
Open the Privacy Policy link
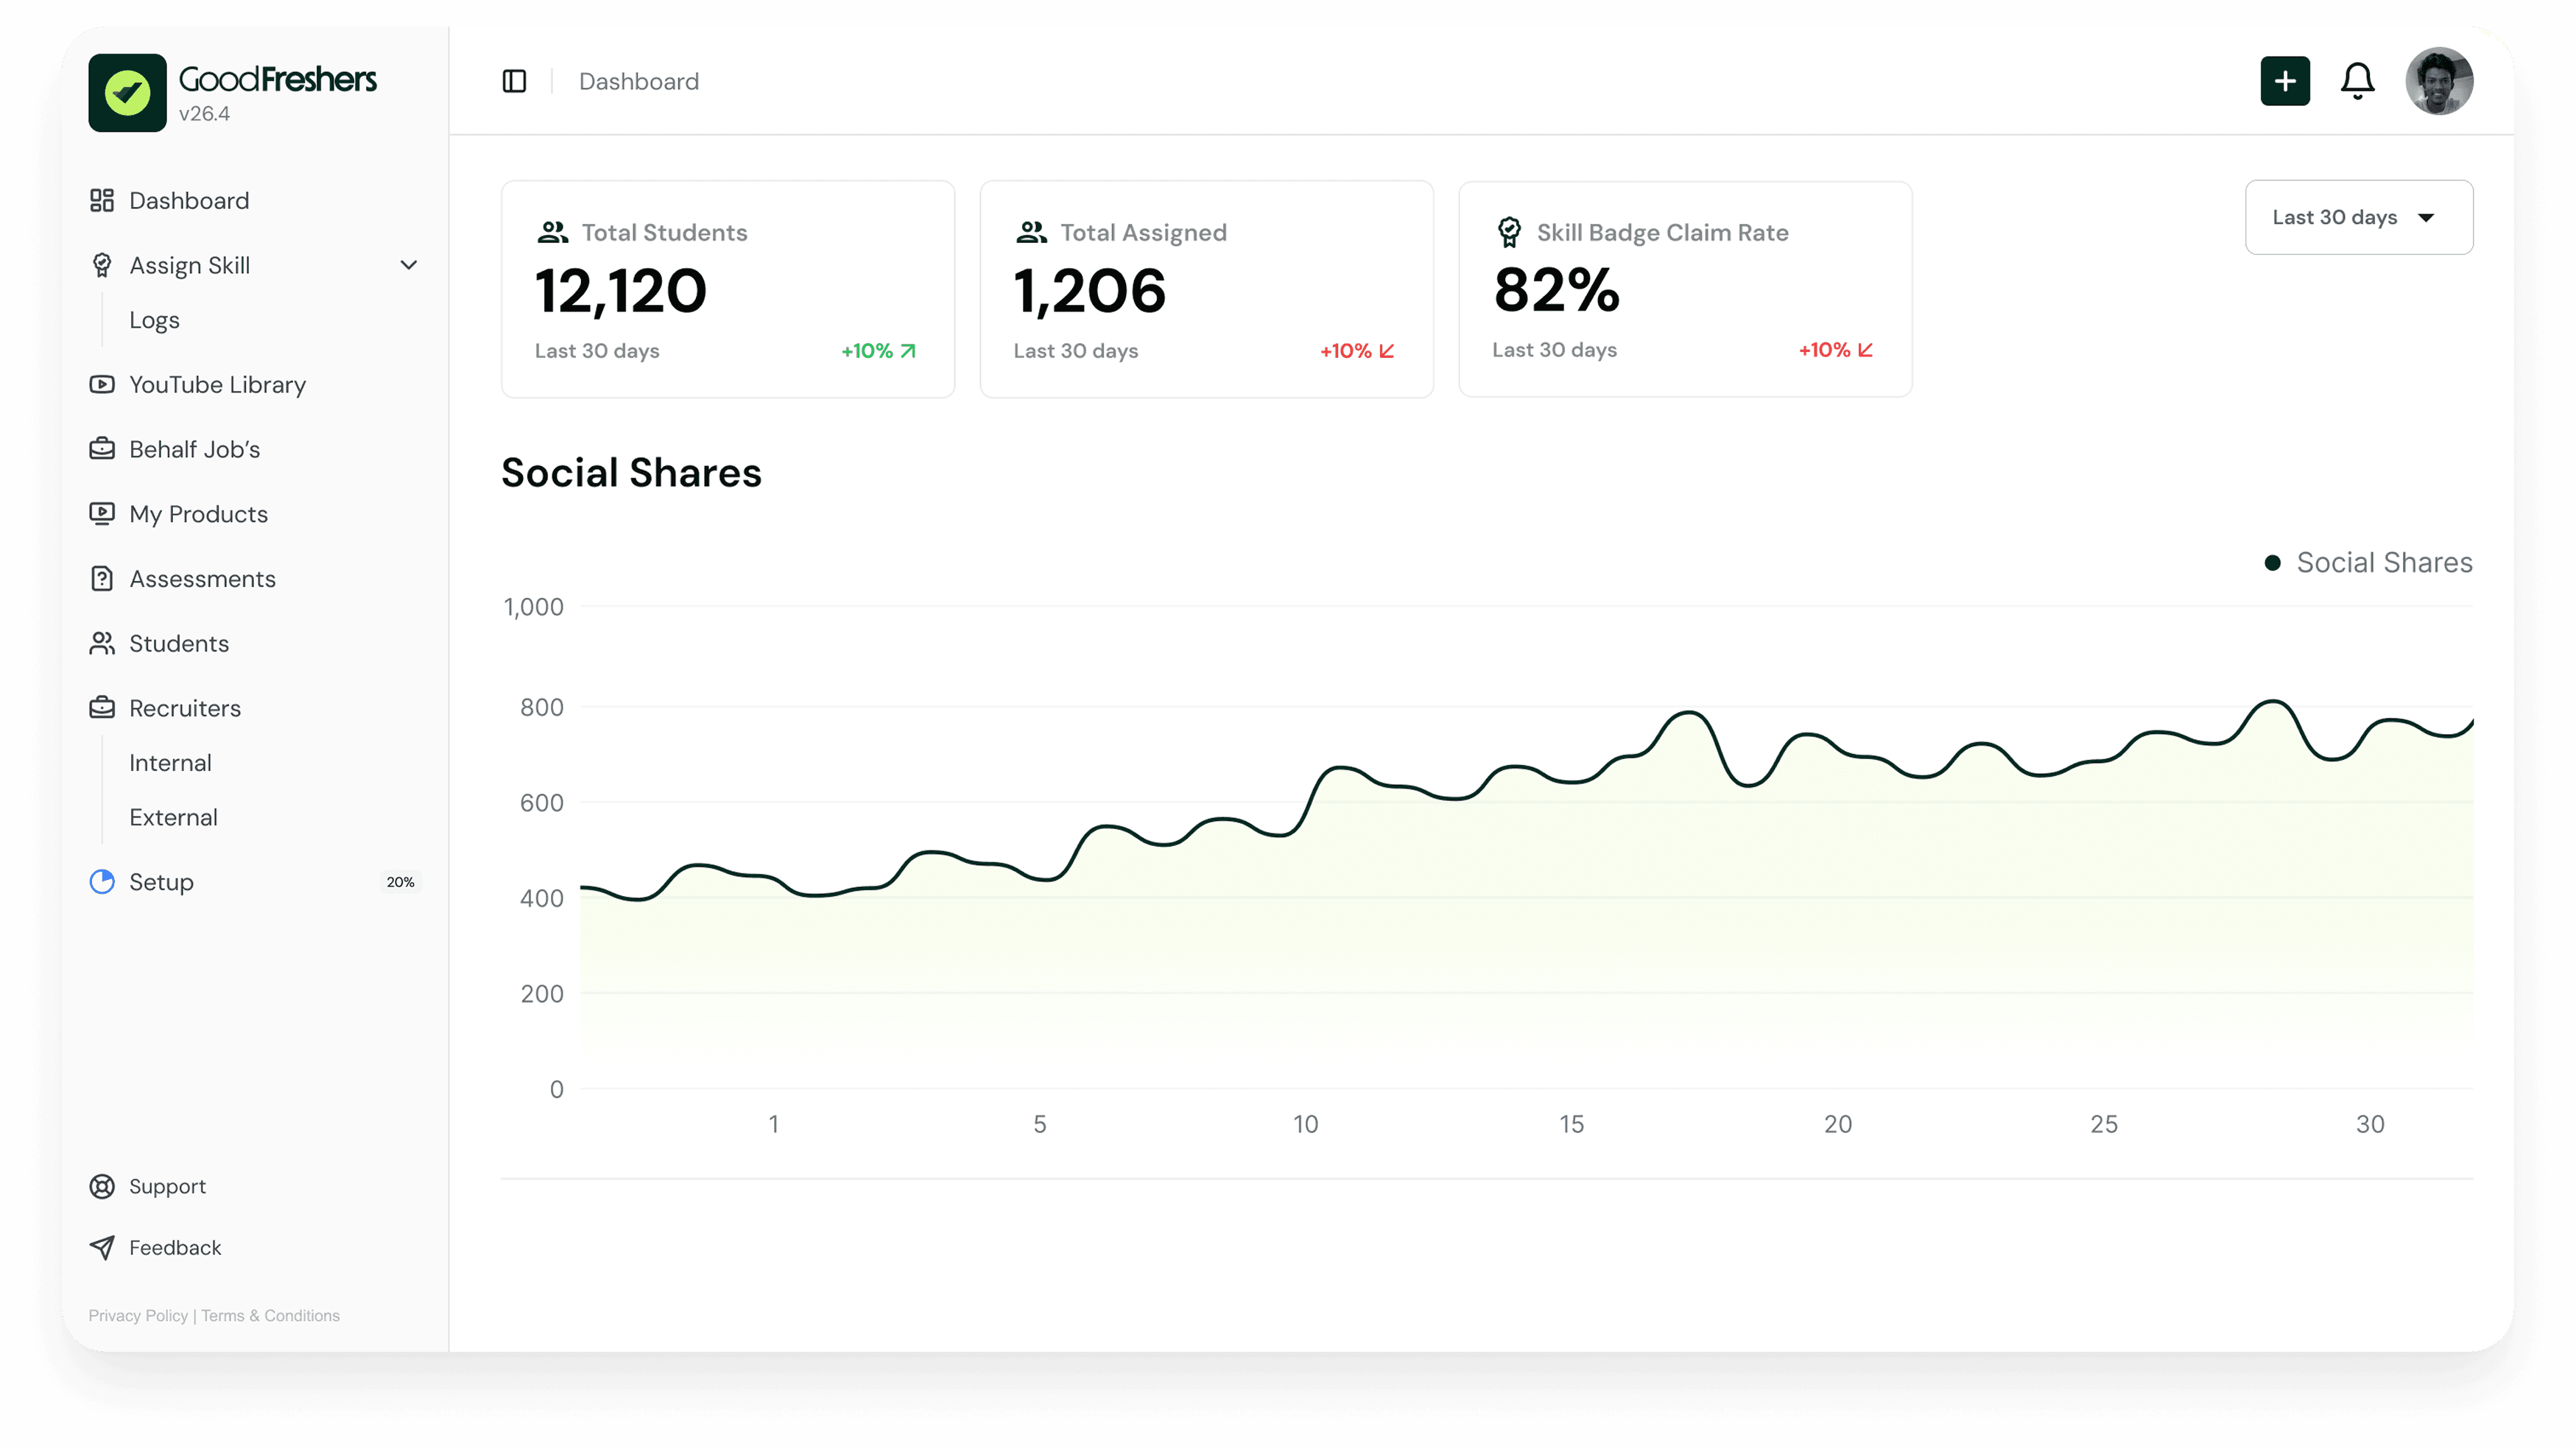[x=138, y=1315]
